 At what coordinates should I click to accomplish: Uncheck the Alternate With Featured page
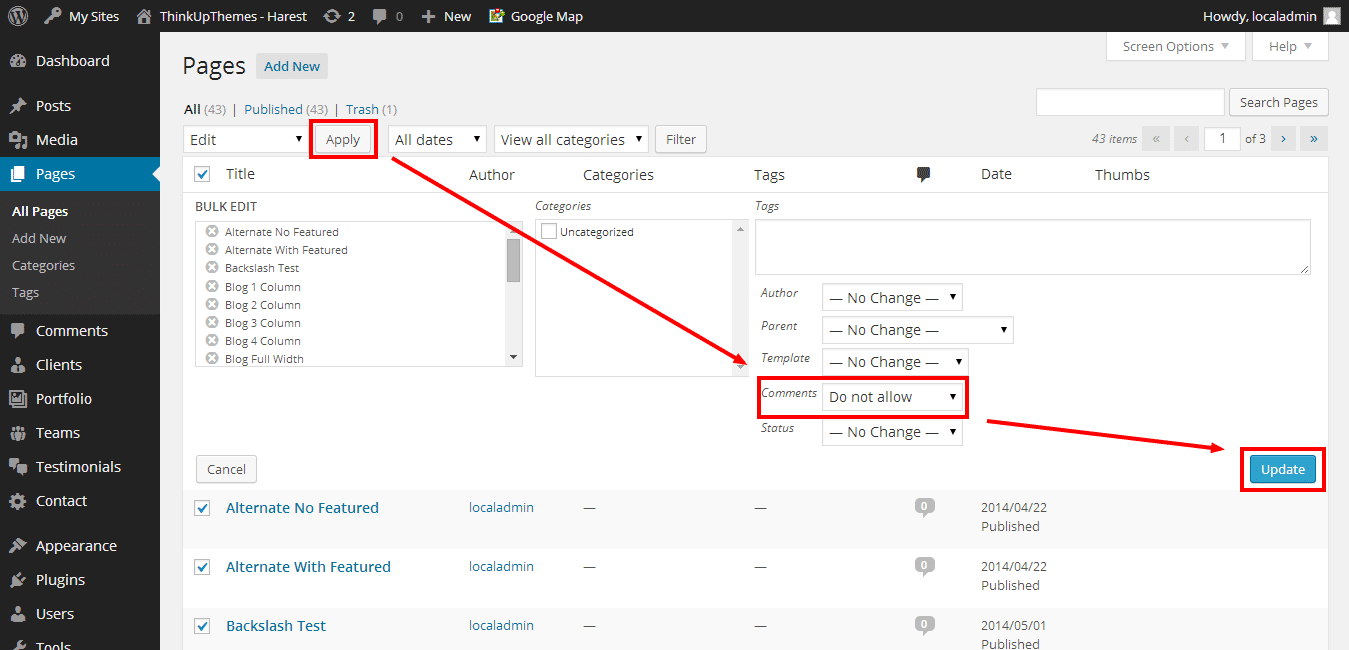point(202,567)
